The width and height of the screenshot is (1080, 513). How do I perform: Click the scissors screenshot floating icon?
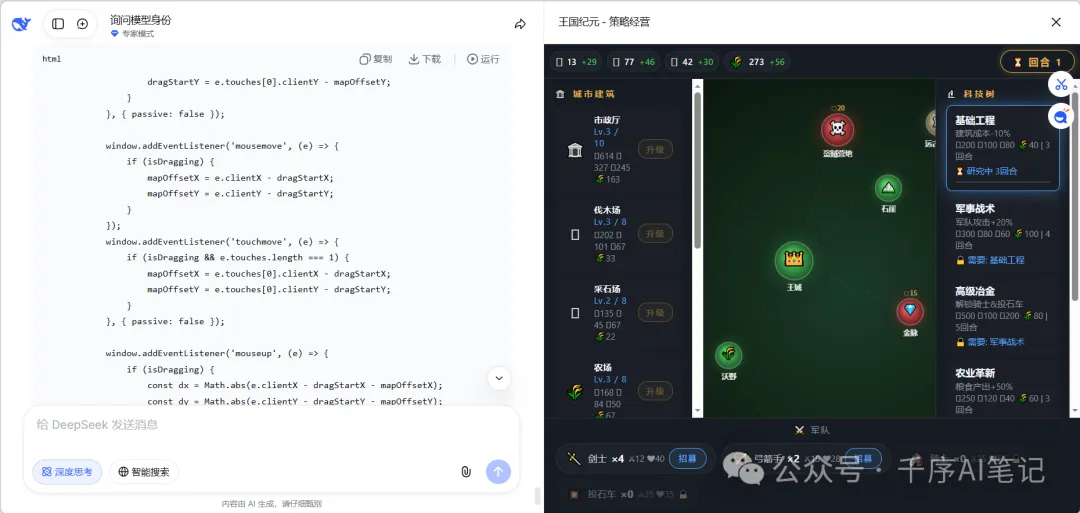[x=1061, y=85]
